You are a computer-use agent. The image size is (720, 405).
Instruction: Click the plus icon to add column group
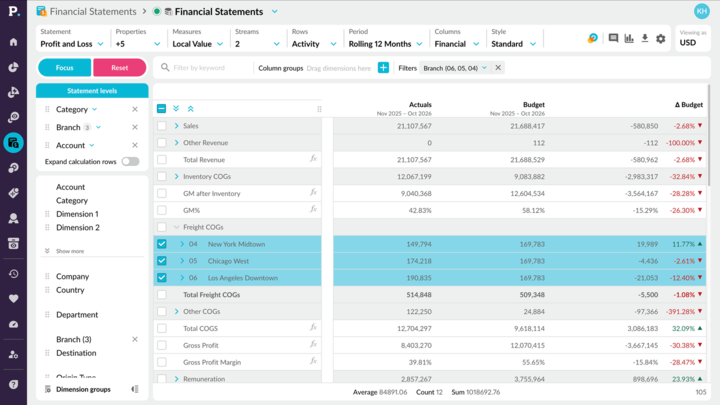pos(383,68)
